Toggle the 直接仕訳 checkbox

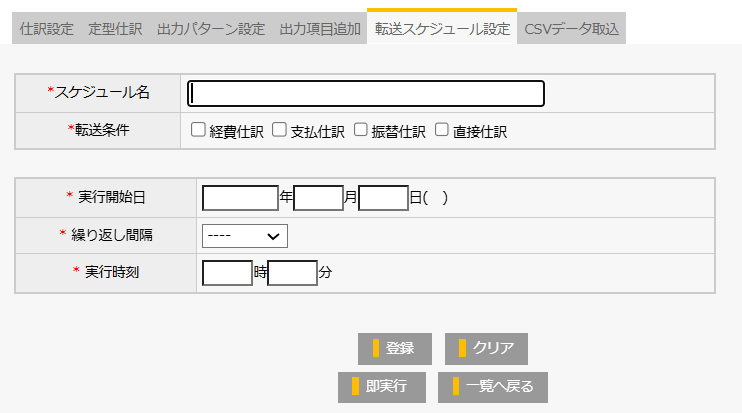pyautogui.click(x=442, y=130)
